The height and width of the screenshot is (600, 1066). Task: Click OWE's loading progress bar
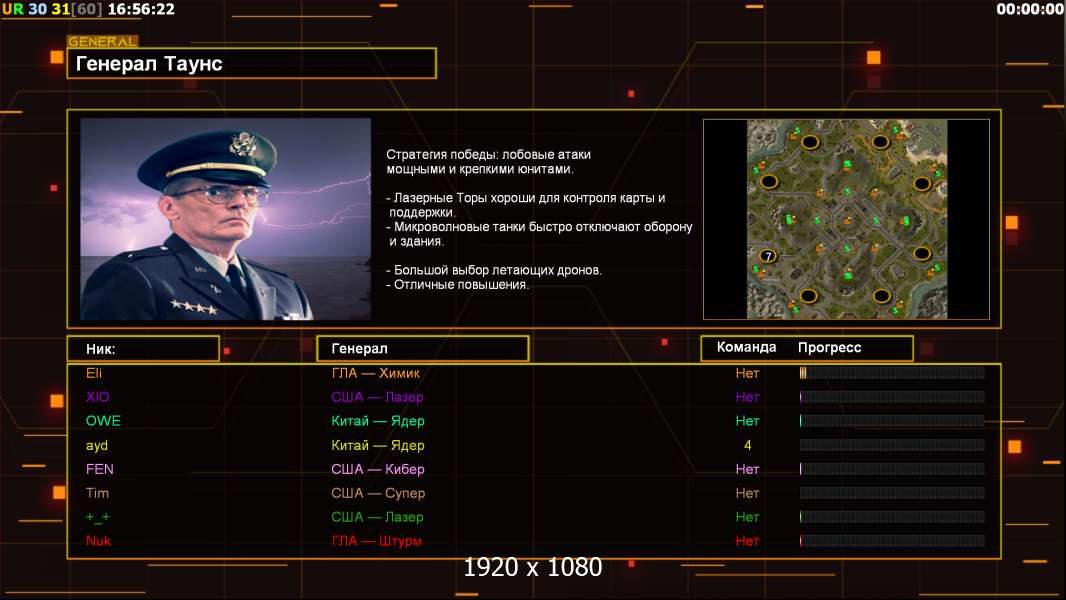click(x=892, y=421)
